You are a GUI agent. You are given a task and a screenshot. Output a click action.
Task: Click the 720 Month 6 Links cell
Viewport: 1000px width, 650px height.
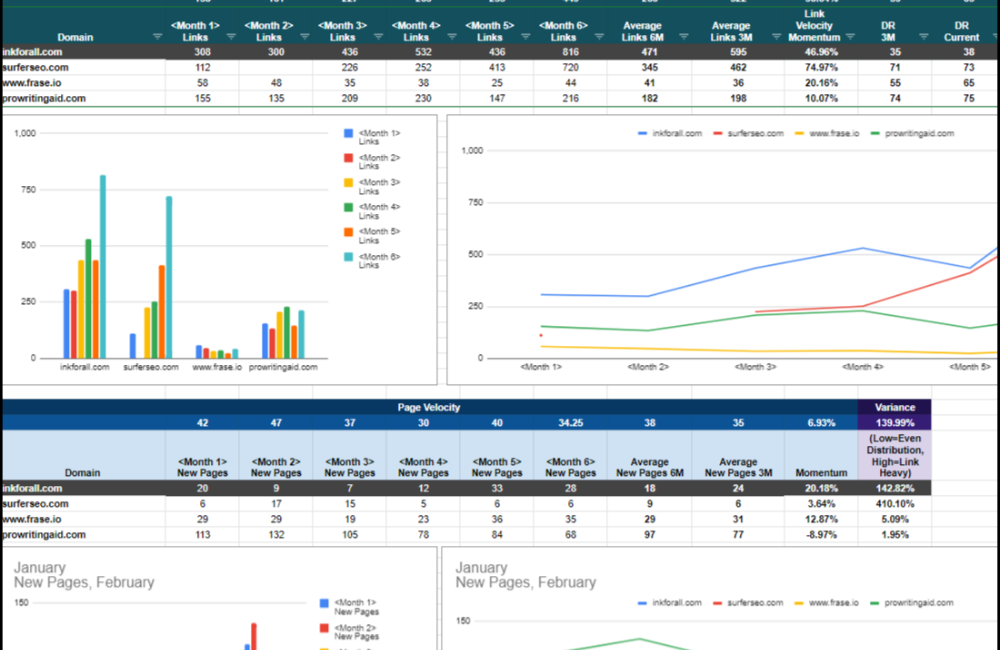[571, 68]
